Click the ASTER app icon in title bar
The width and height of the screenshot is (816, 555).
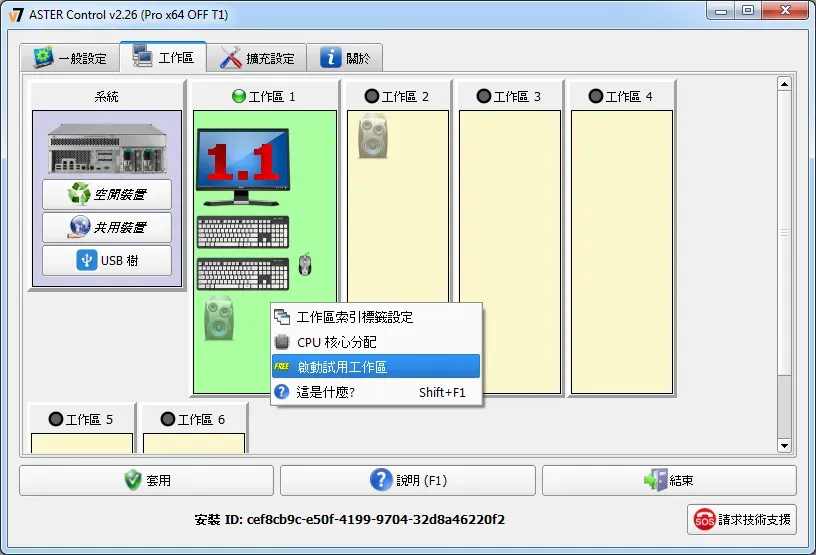pyautogui.click(x=15, y=13)
